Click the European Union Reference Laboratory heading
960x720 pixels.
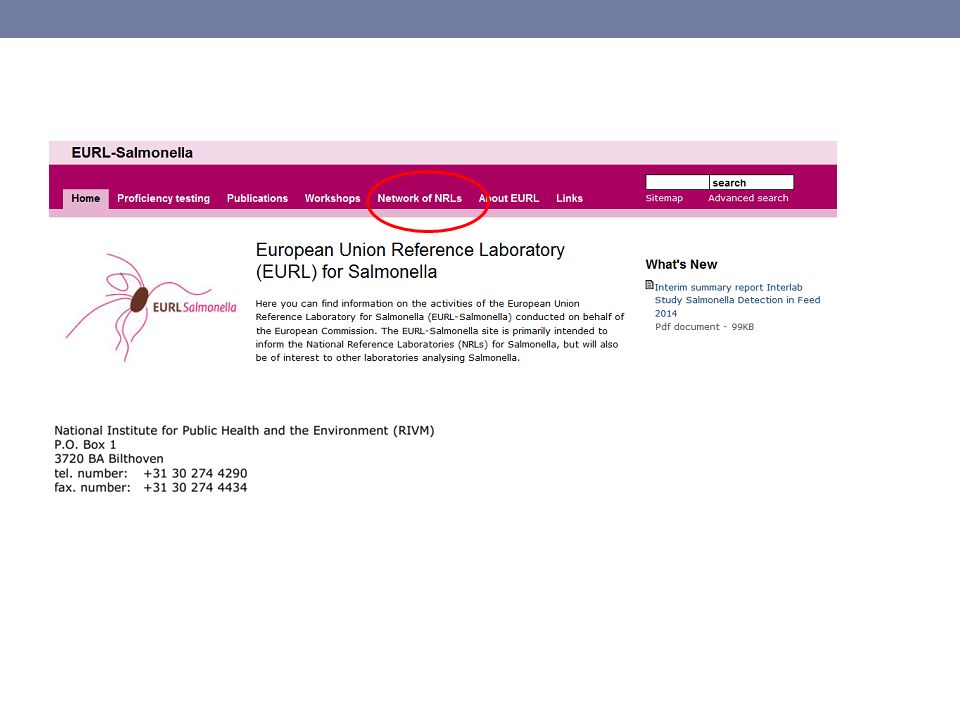[410, 261]
